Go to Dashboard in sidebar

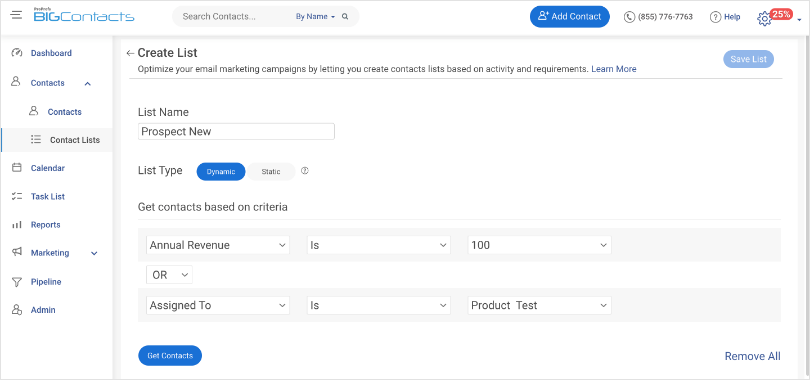(x=51, y=53)
